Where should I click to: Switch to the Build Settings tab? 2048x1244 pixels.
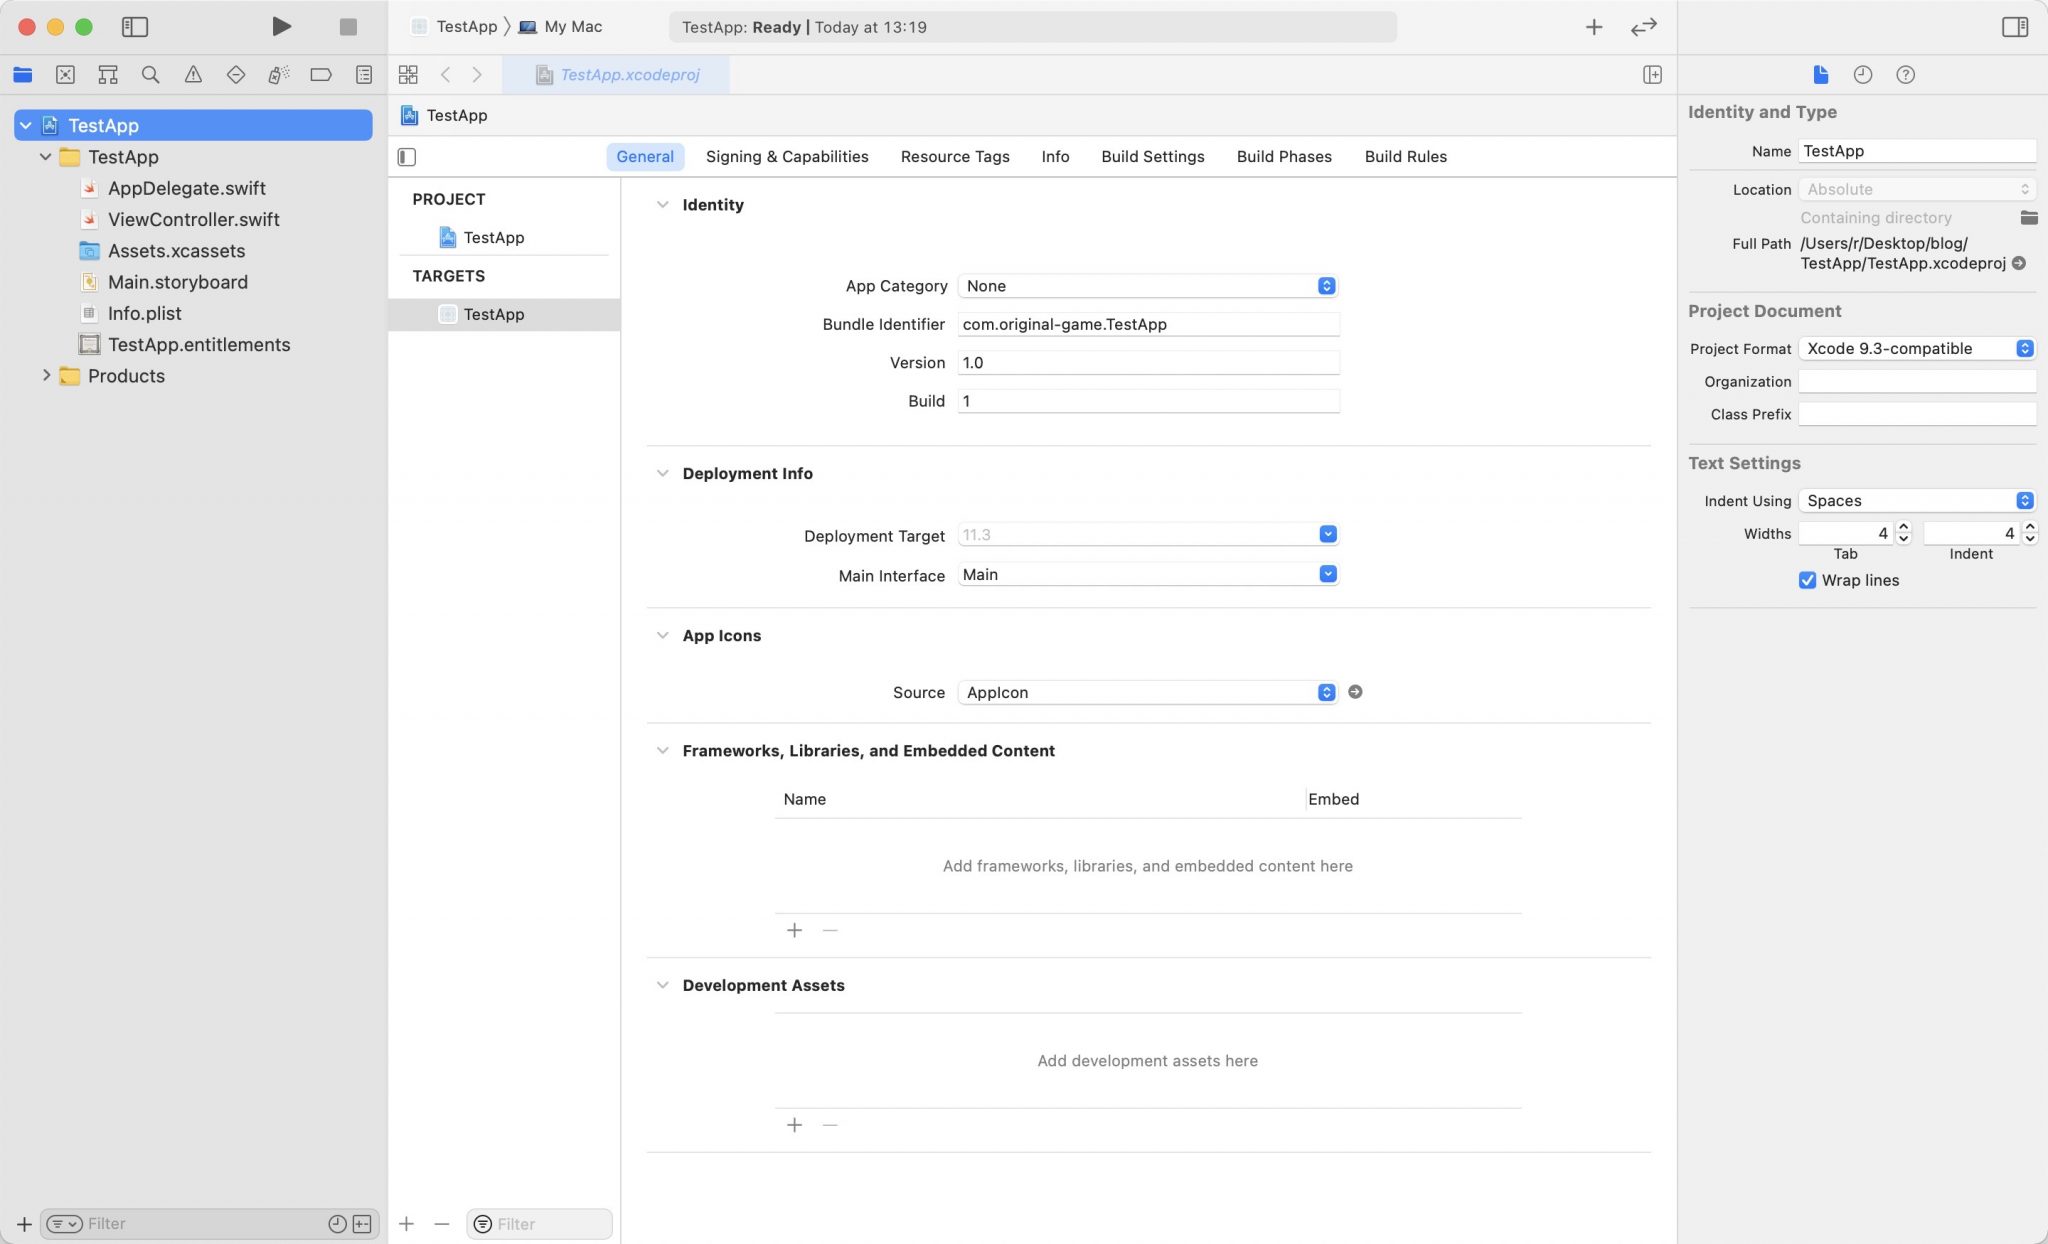pos(1152,156)
